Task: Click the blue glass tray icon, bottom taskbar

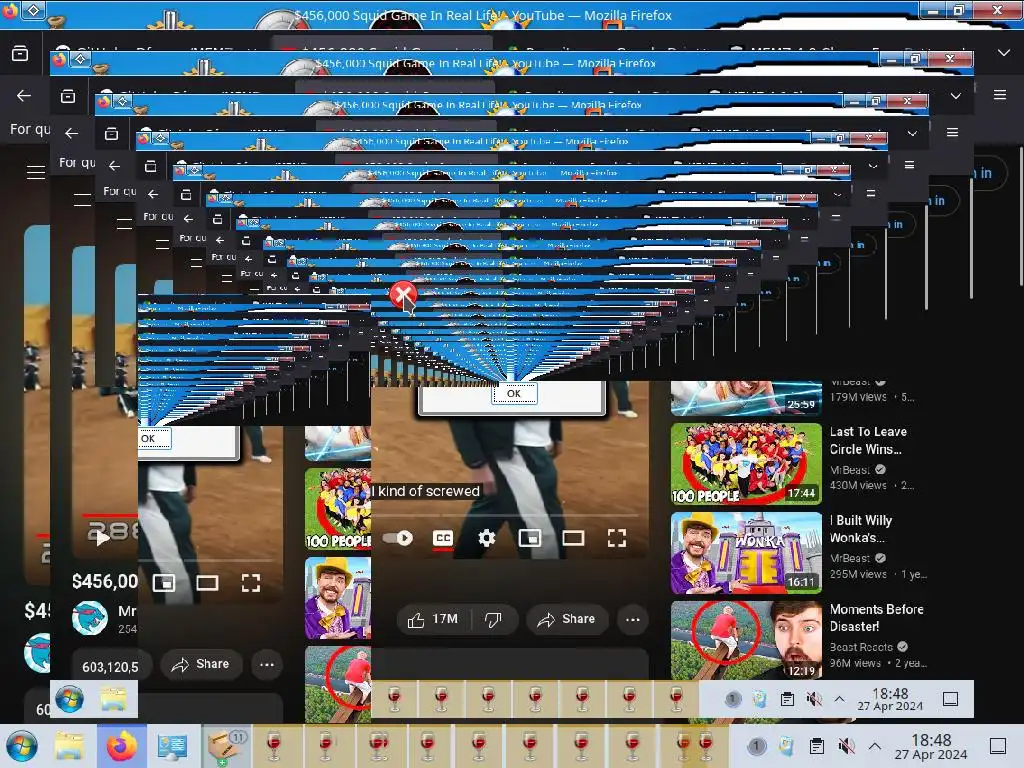Action: click(x=786, y=746)
